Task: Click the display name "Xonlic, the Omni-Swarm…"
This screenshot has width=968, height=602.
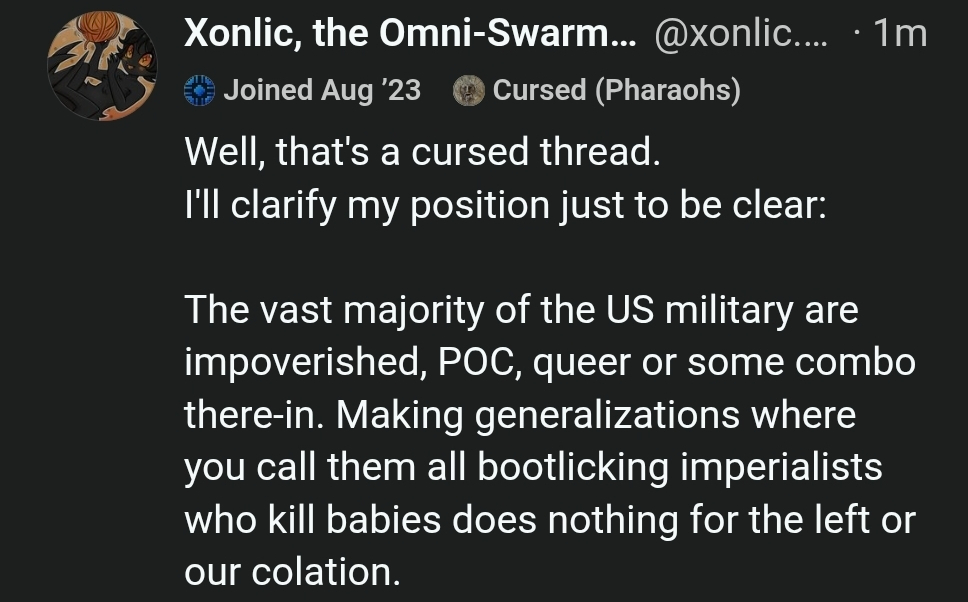Action: (409, 35)
